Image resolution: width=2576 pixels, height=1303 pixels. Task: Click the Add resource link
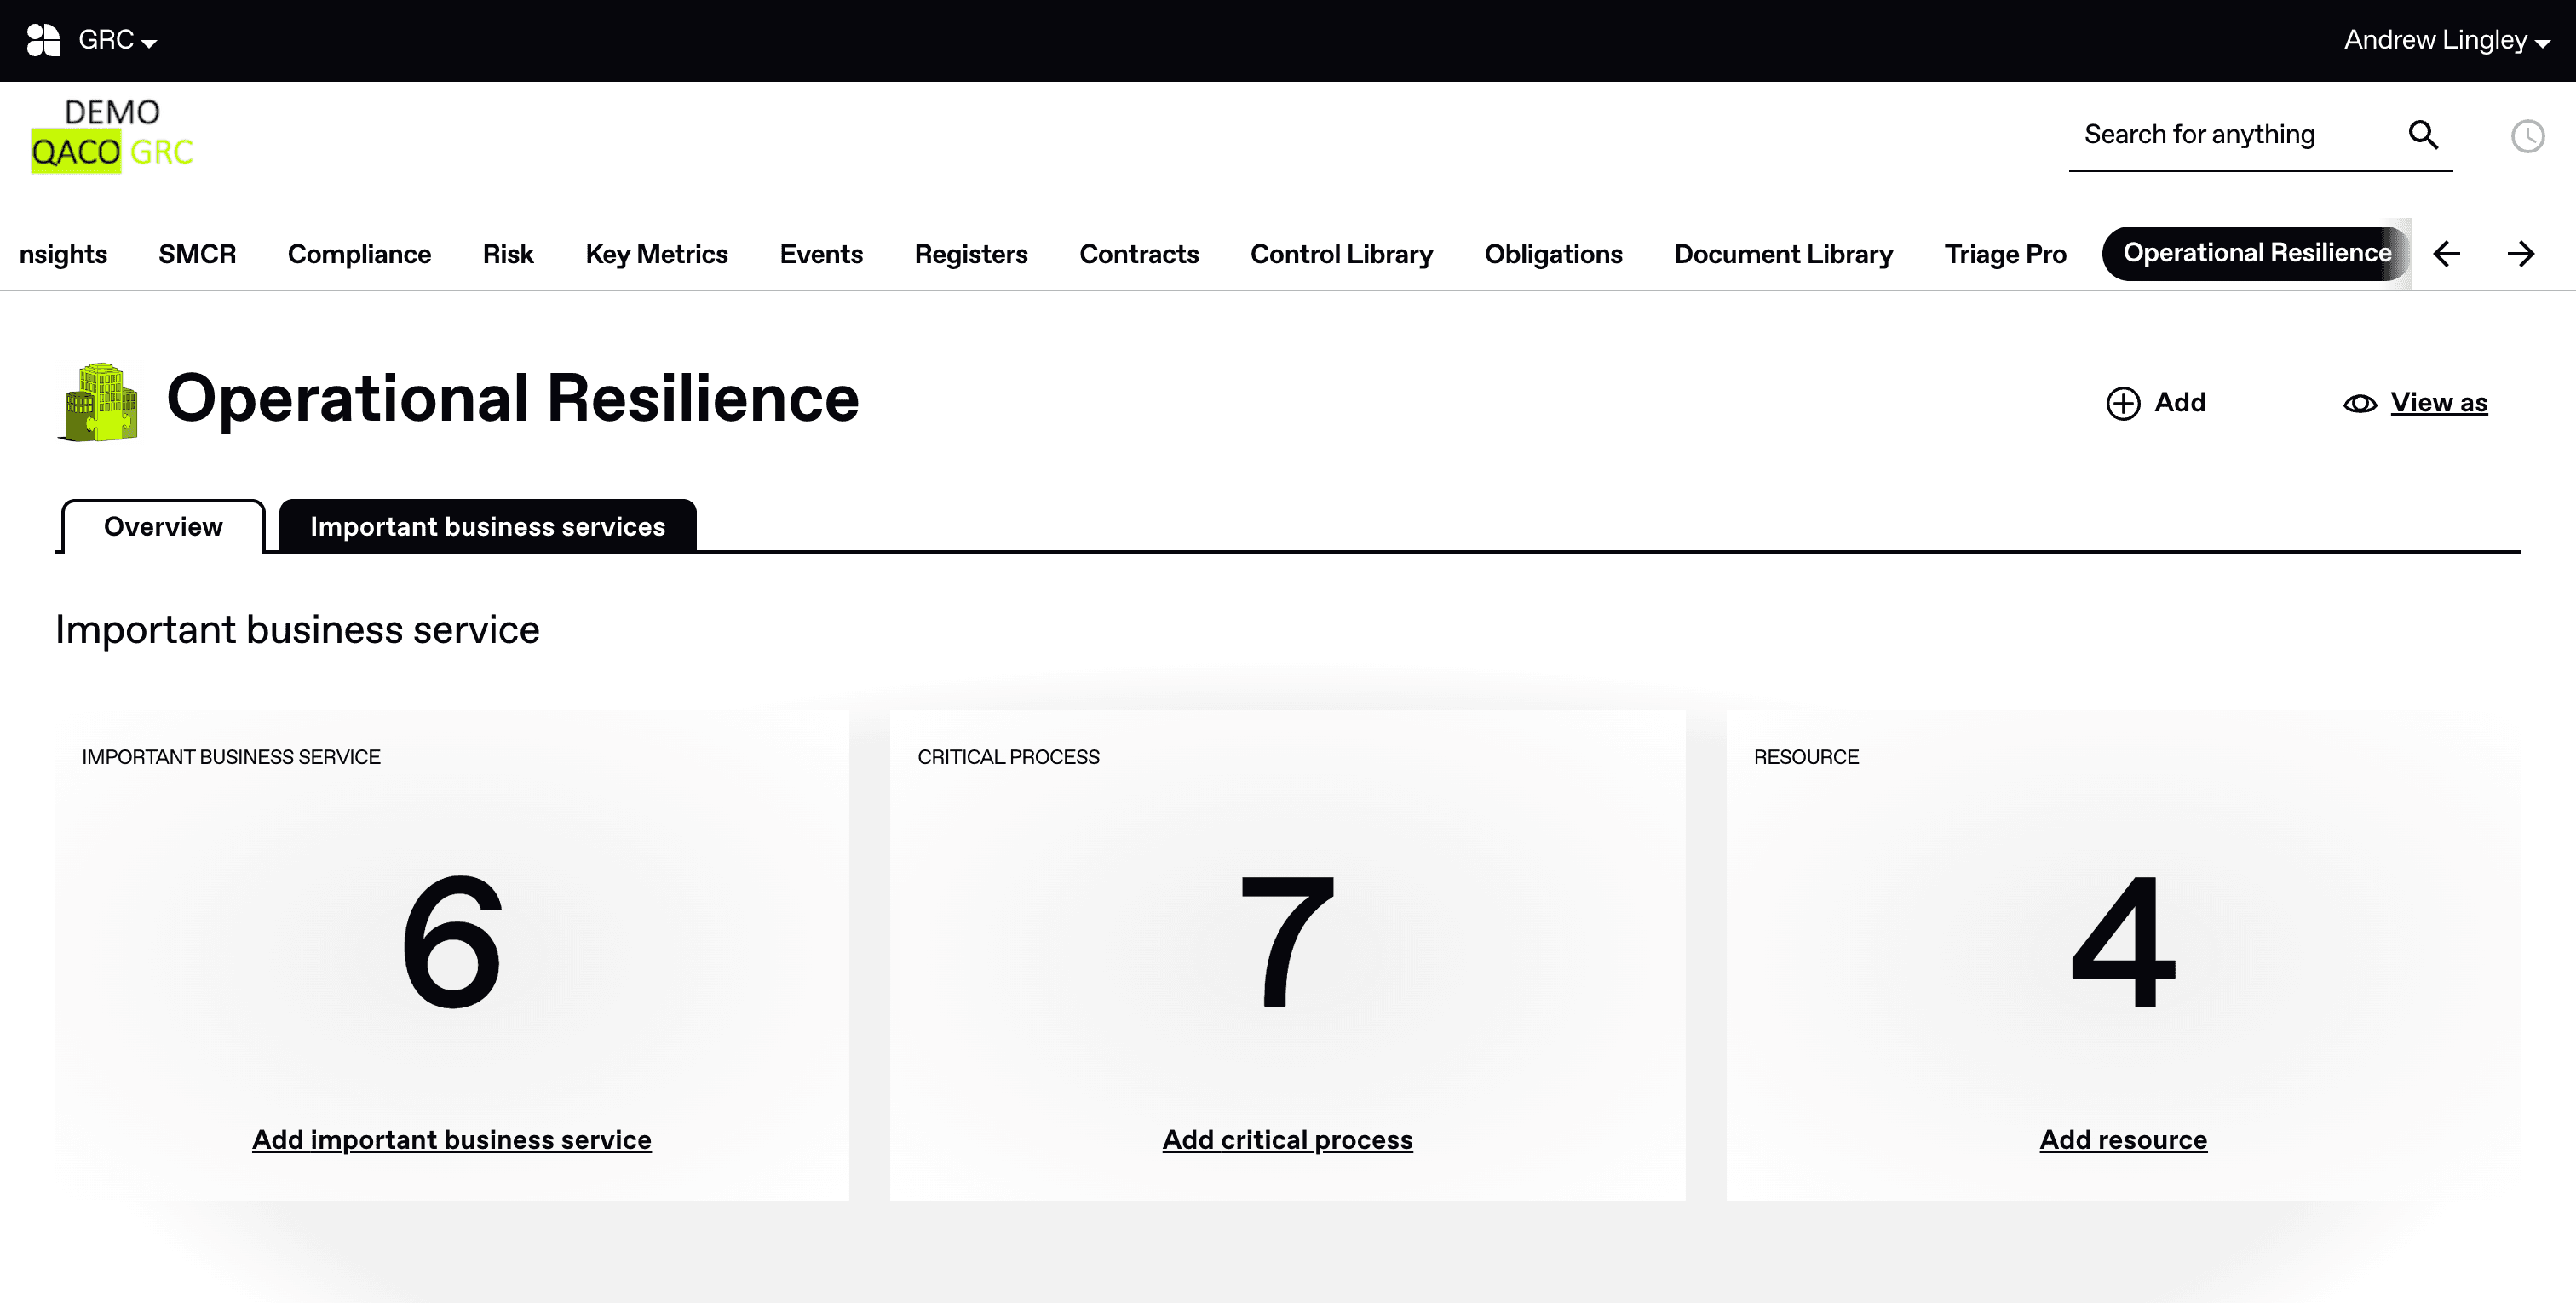tap(2122, 1139)
